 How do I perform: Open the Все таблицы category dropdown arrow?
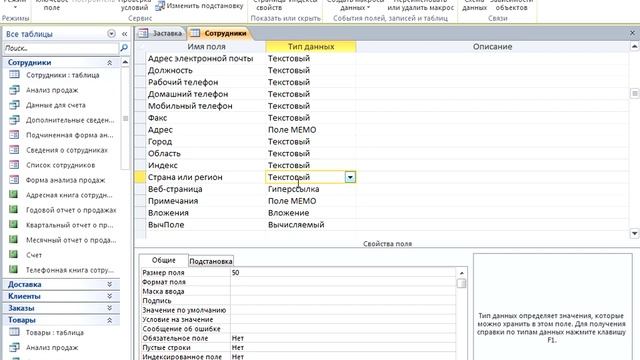(111, 34)
